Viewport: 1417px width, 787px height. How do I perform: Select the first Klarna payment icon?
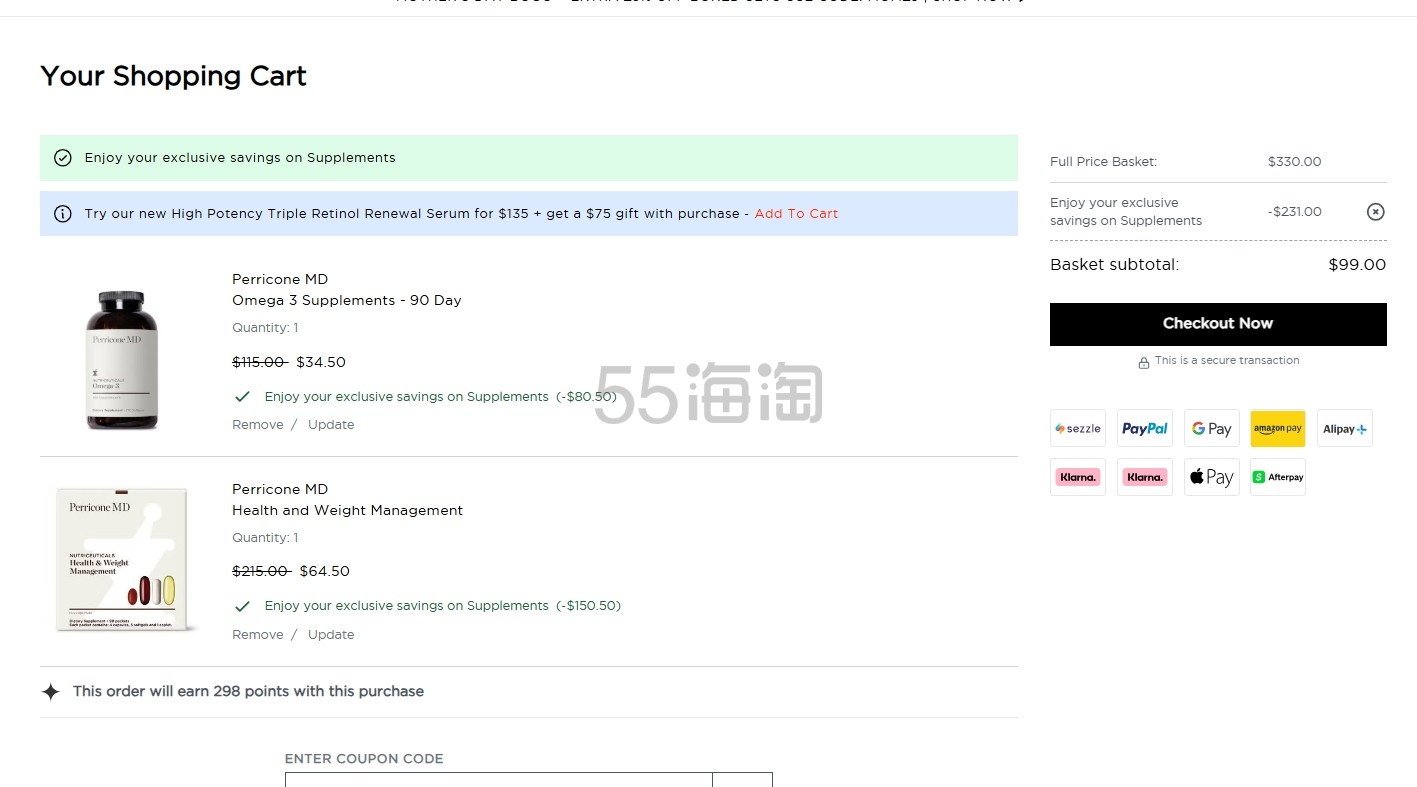tap(1077, 477)
